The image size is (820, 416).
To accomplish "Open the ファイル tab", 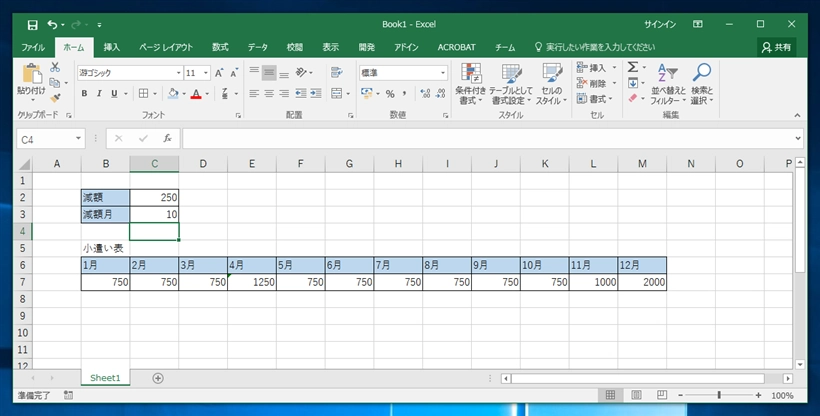I will (x=33, y=47).
